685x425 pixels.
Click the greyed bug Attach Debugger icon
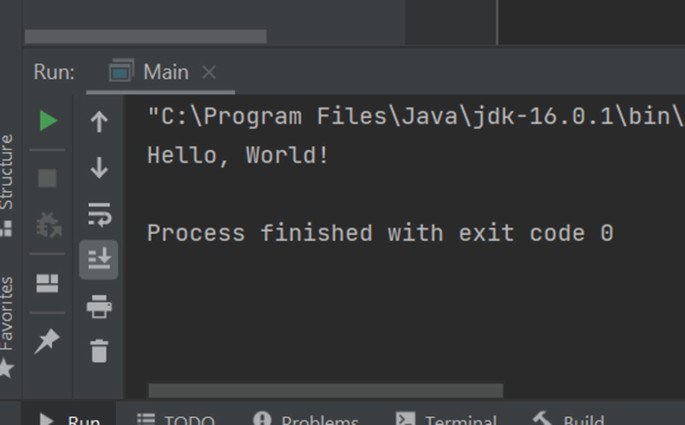48,225
